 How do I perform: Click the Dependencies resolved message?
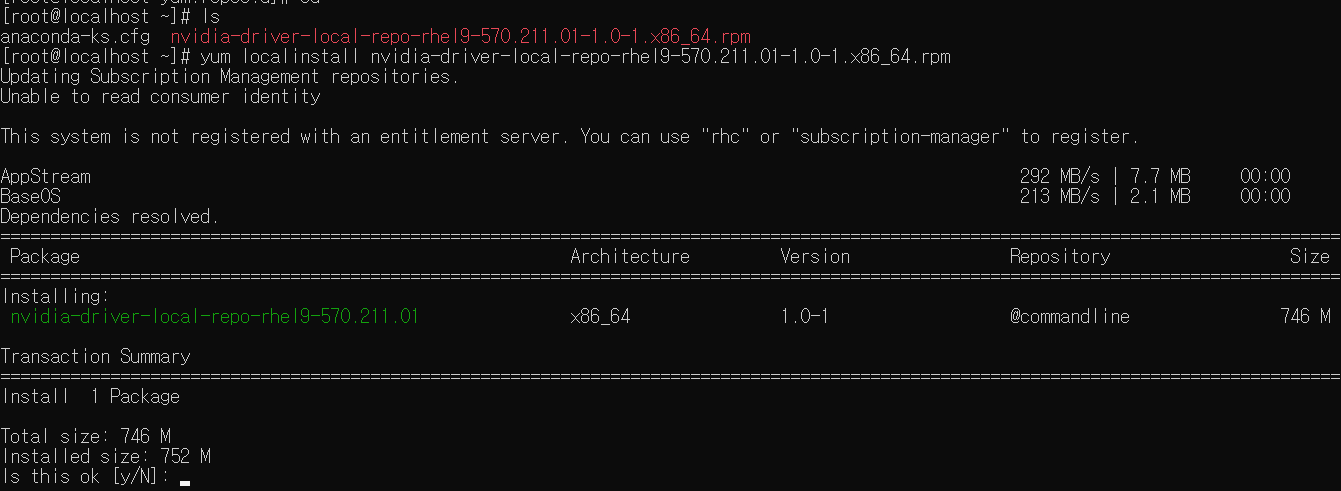(x=110, y=217)
